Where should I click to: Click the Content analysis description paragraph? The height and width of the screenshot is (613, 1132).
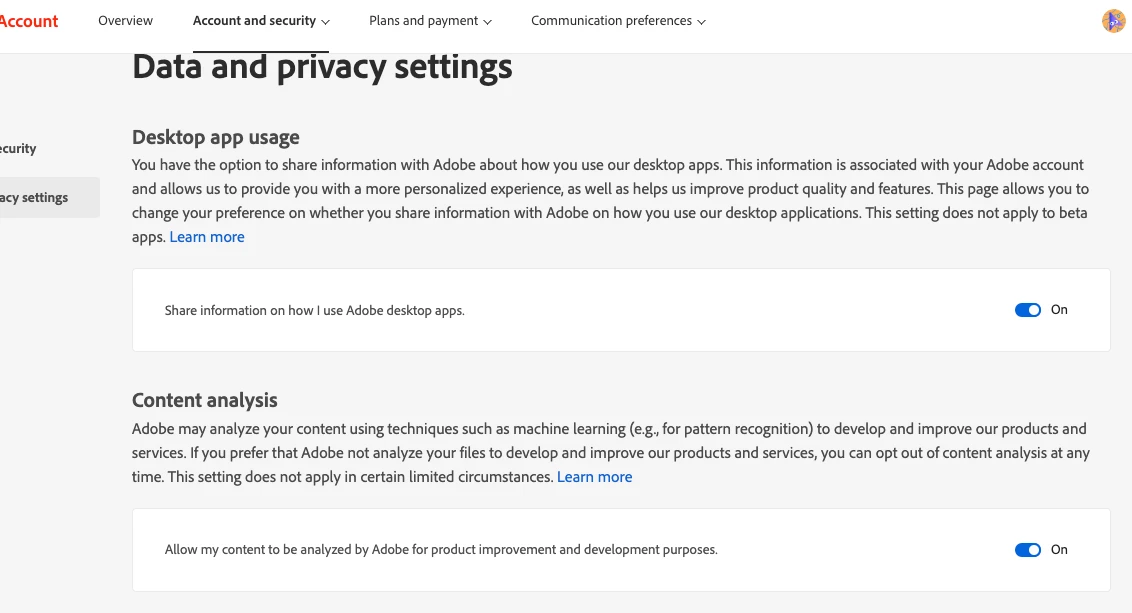[600, 453]
